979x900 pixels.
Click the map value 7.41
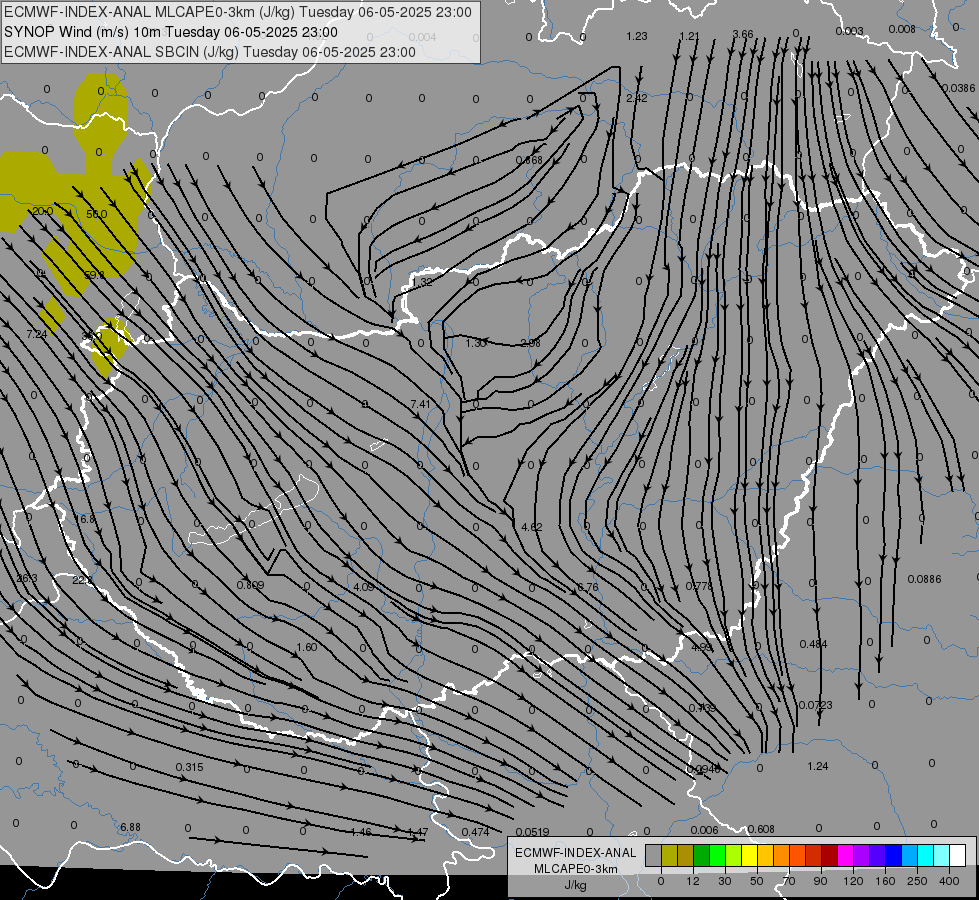click(420, 404)
